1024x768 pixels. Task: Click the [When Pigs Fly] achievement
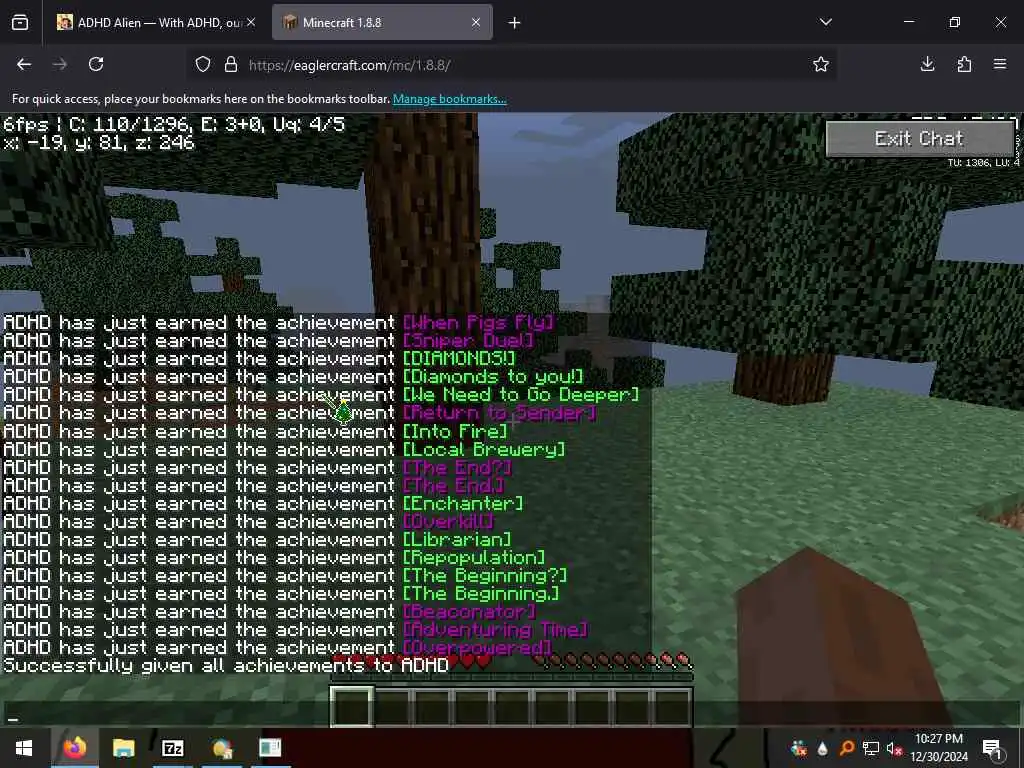point(479,323)
